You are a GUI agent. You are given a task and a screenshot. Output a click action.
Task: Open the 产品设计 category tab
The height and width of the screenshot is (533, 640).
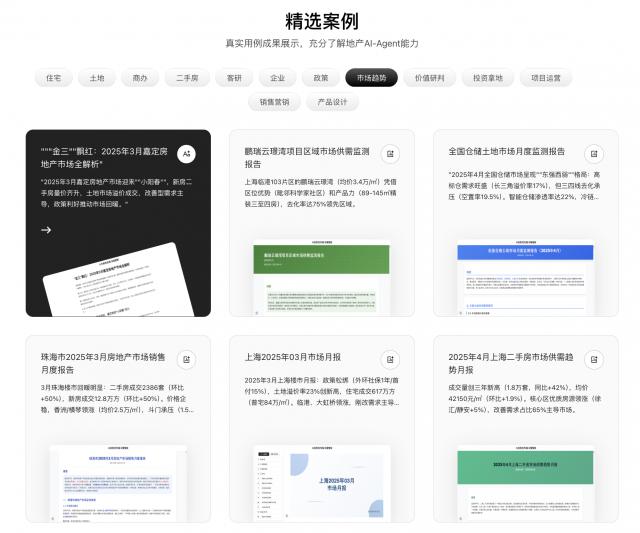click(332, 102)
